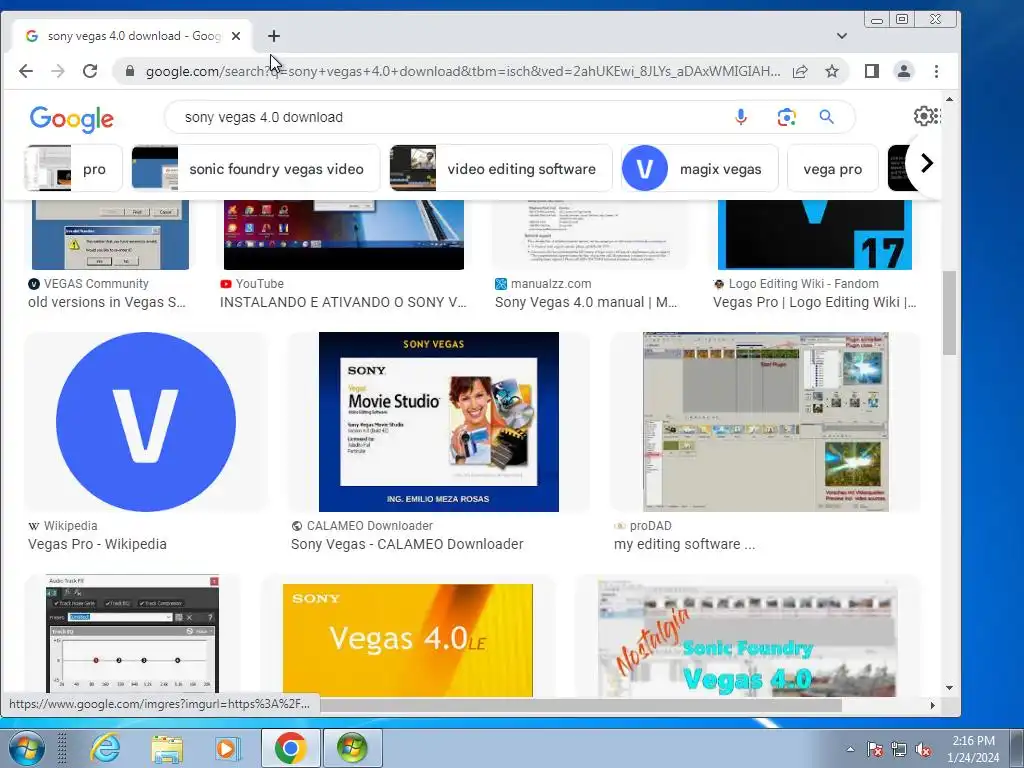Click the Chrome taskbar button

coord(291,748)
